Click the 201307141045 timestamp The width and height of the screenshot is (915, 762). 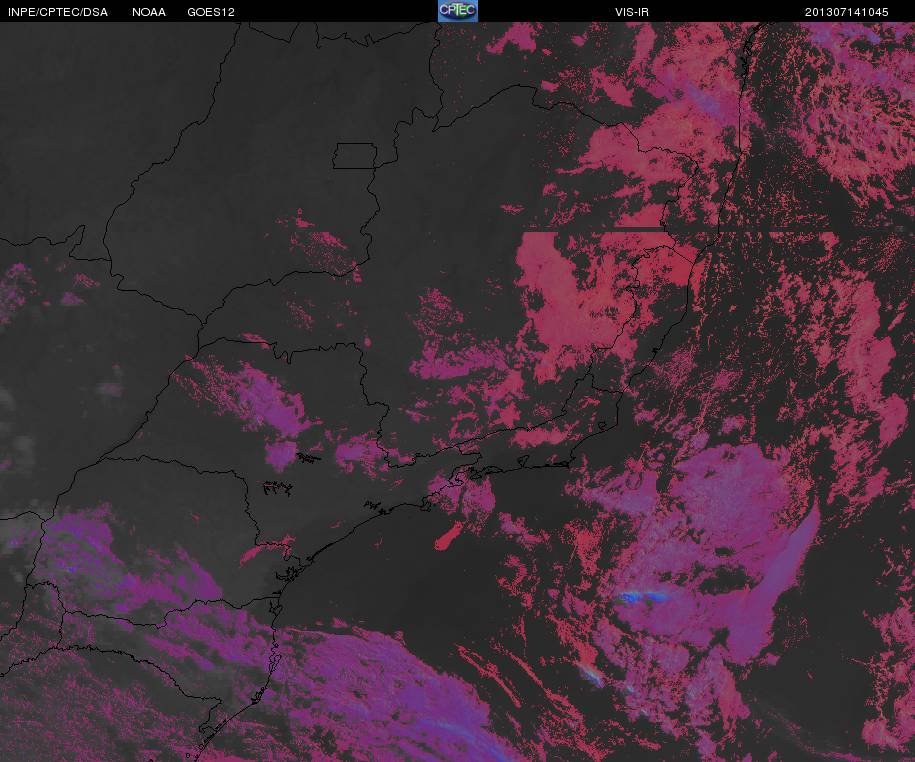[x=847, y=12]
